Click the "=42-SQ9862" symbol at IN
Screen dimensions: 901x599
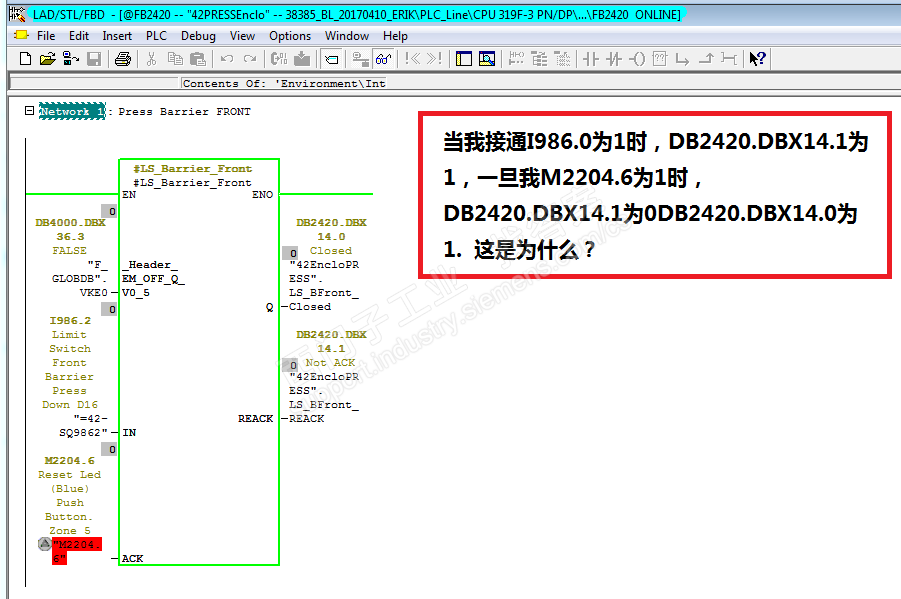click(x=83, y=425)
